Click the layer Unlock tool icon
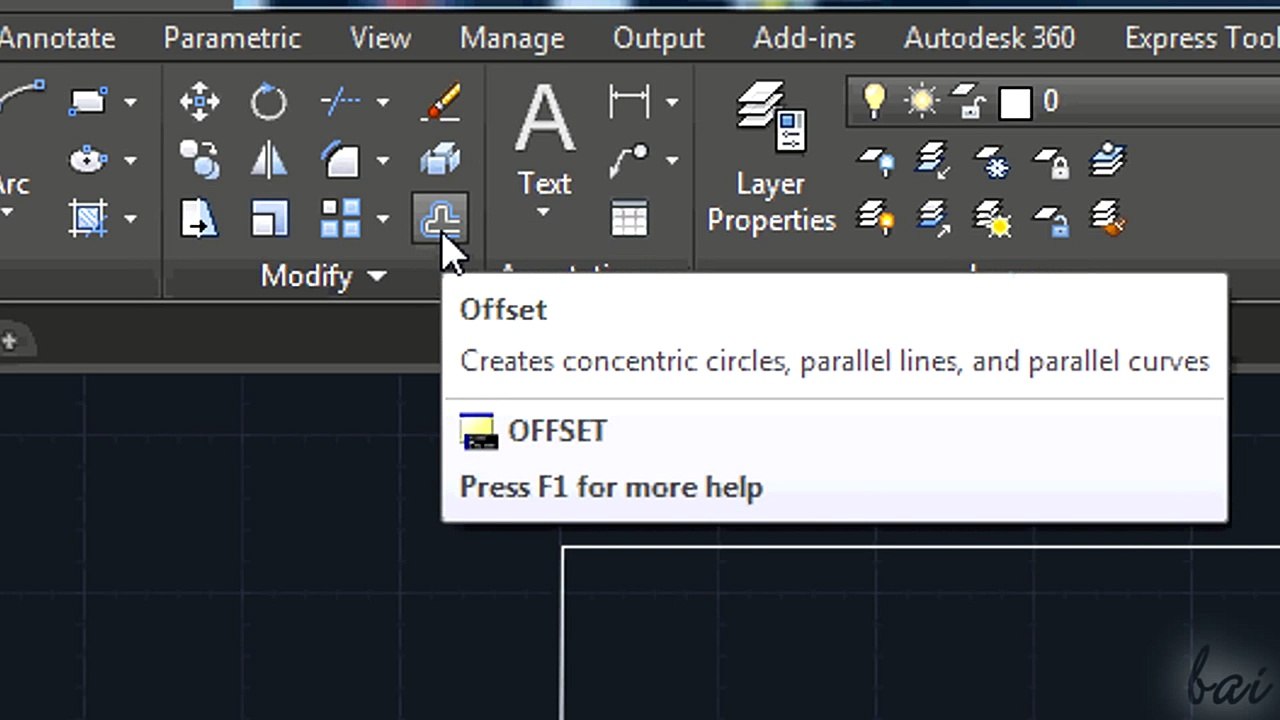 coord(1050,218)
